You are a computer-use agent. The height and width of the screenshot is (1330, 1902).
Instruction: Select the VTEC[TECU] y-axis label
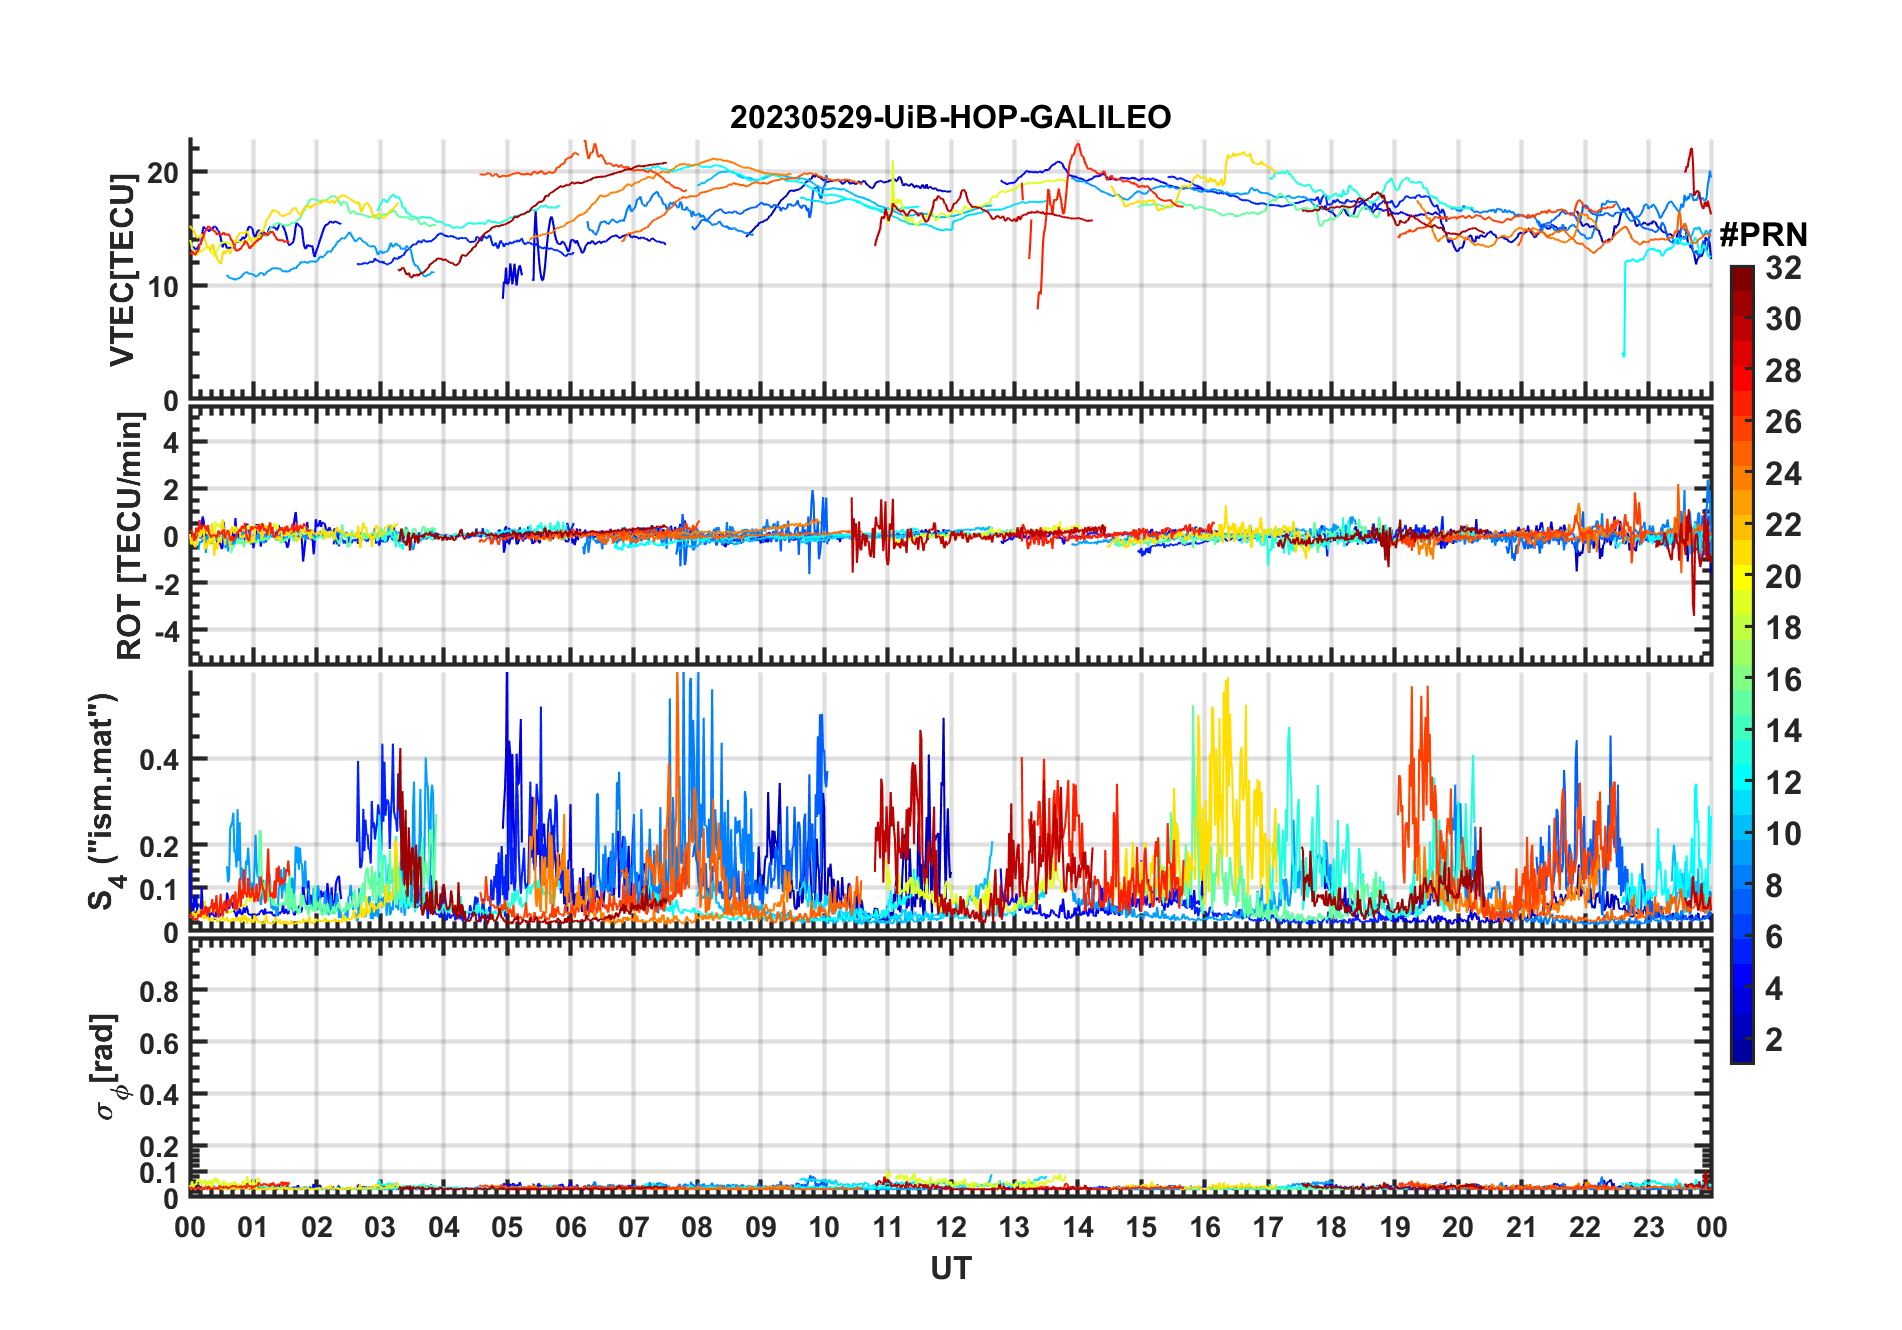tap(123, 270)
